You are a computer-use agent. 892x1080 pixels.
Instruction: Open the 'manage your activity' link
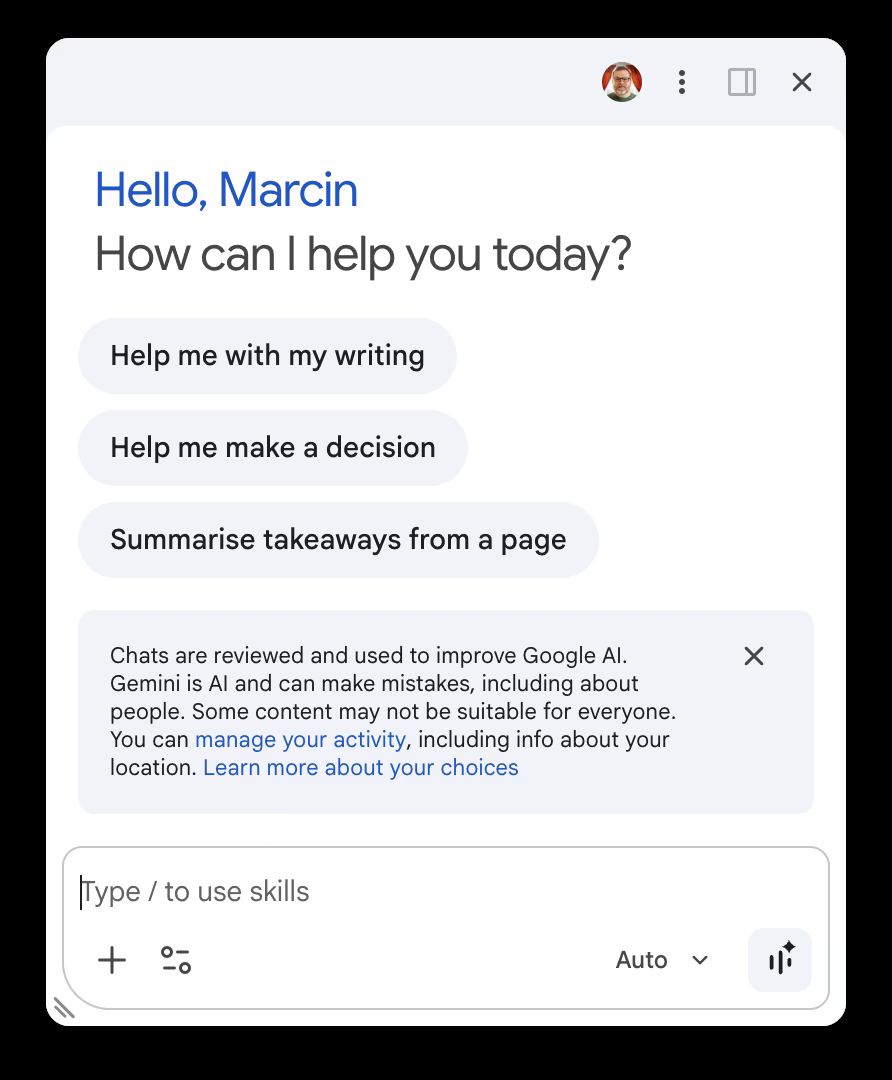pyautogui.click(x=300, y=740)
